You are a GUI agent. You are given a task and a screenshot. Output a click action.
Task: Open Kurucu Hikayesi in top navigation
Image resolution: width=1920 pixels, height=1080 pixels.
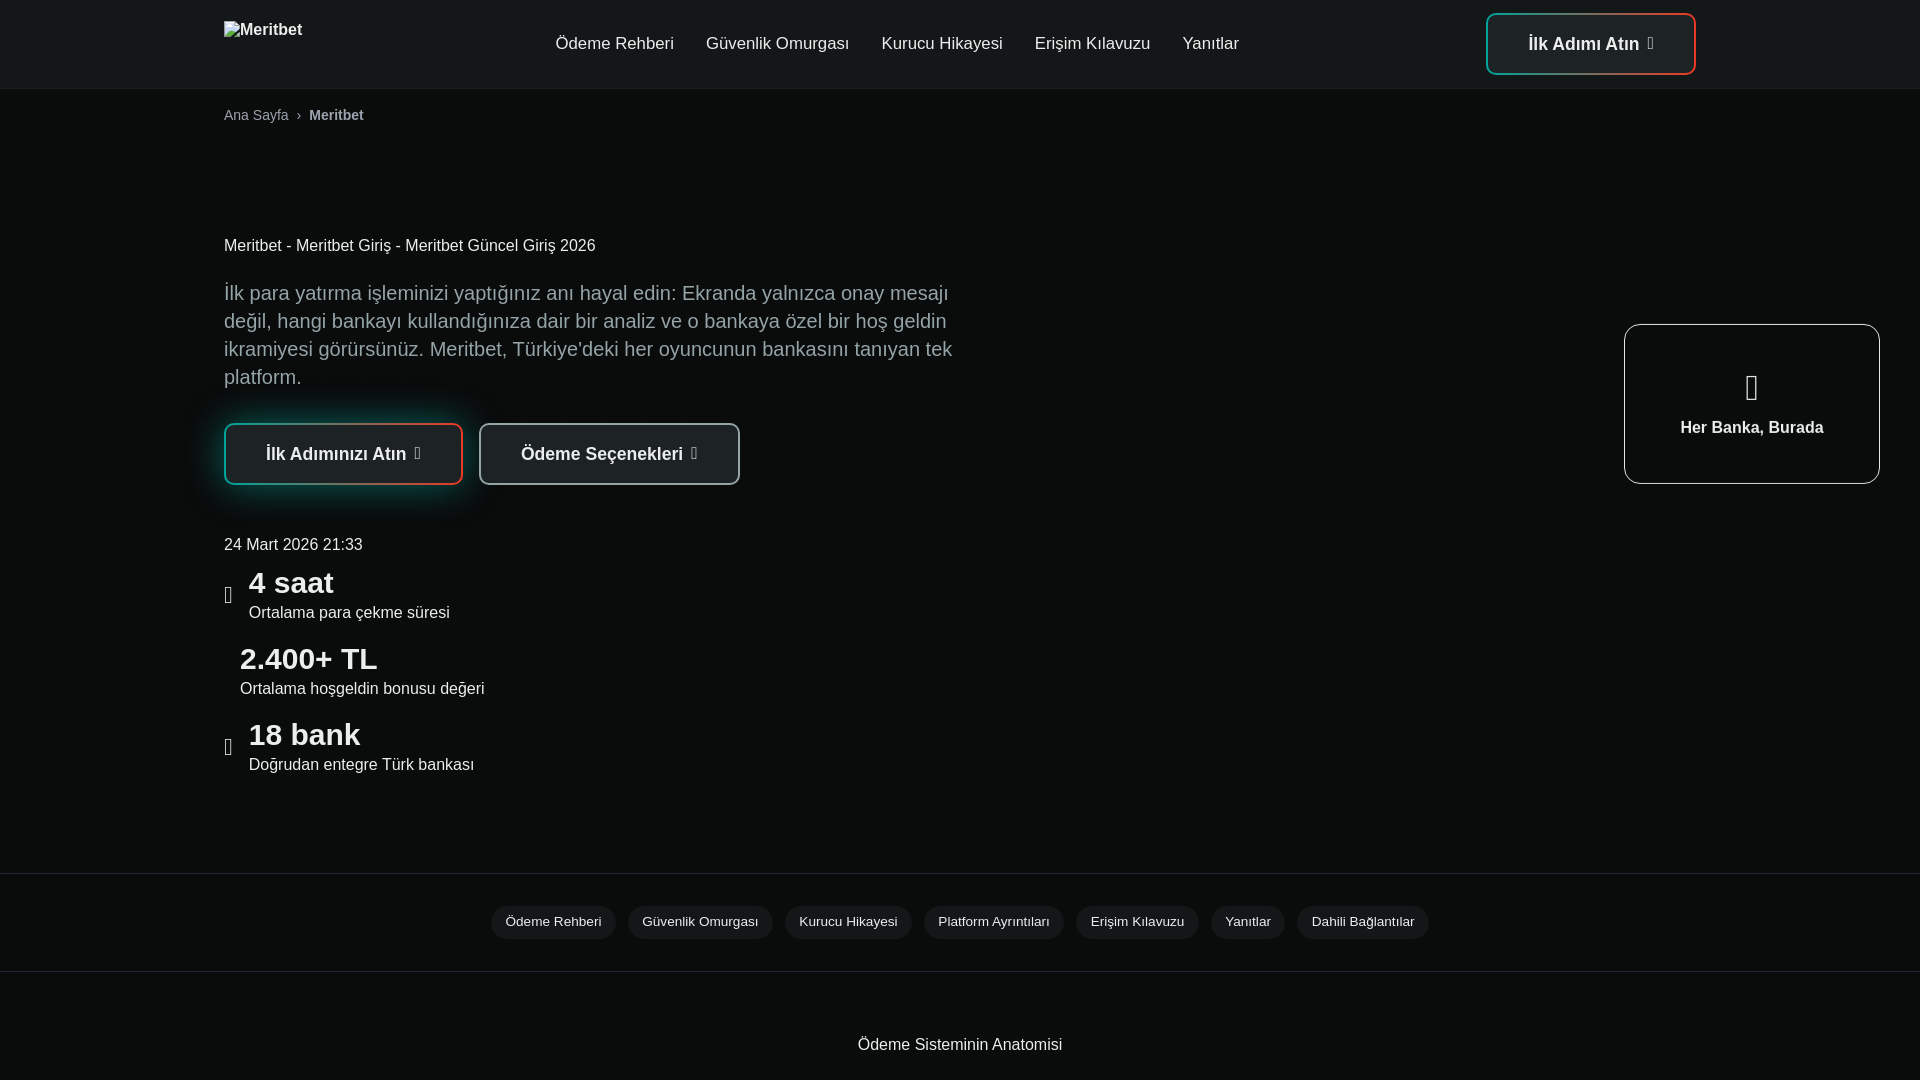coord(941,44)
